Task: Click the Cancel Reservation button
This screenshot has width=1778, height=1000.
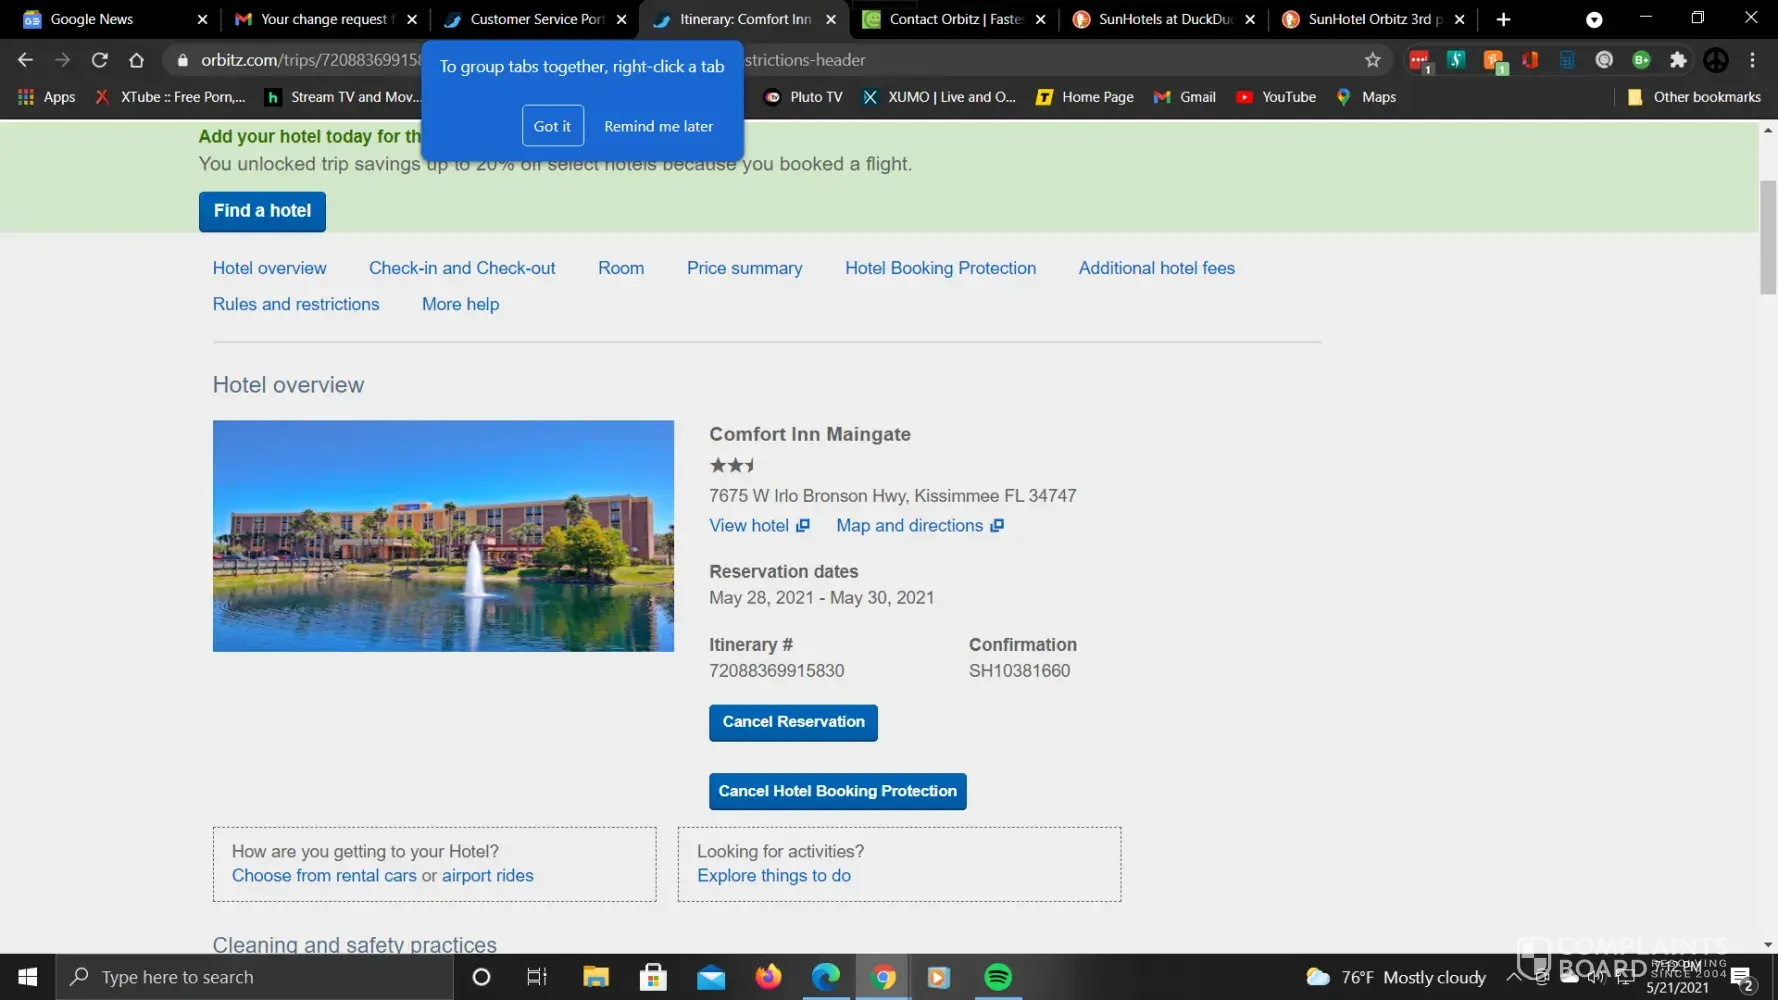Action: pos(793,722)
